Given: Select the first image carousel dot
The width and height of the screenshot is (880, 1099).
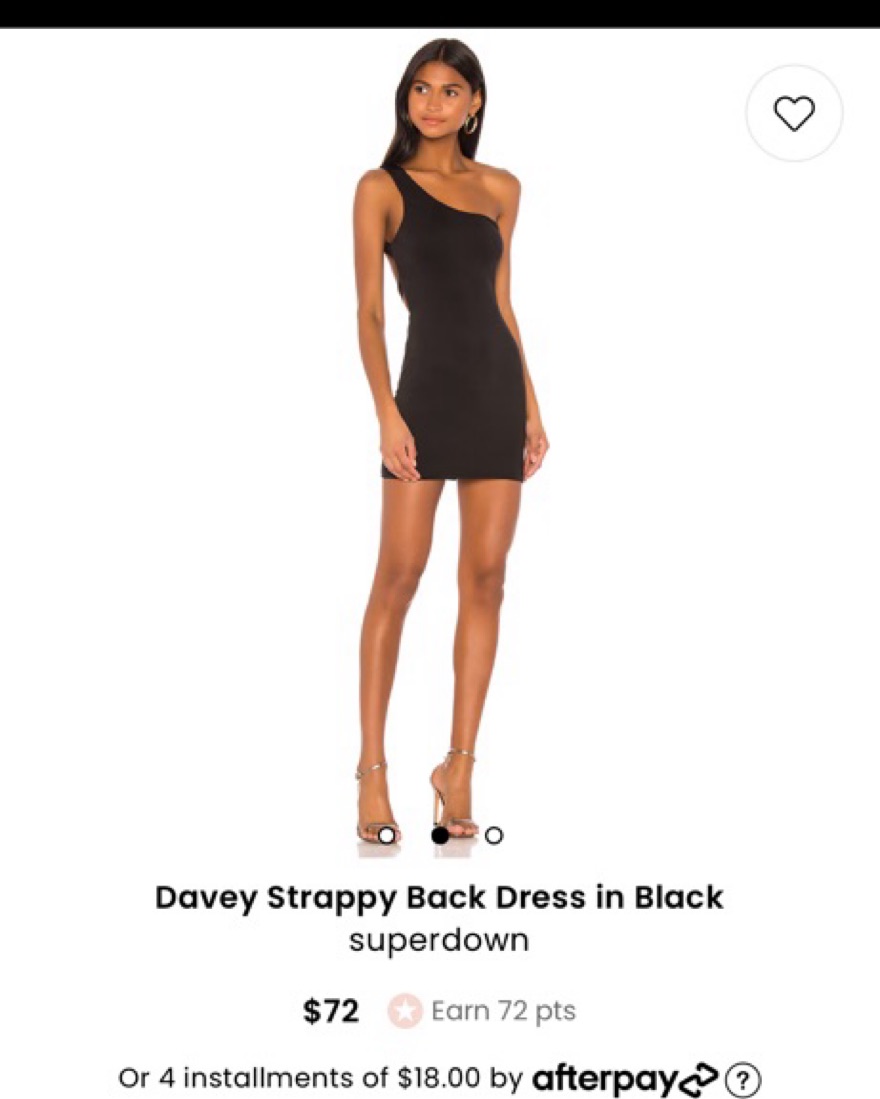Looking at the screenshot, I should click(x=386, y=835).
